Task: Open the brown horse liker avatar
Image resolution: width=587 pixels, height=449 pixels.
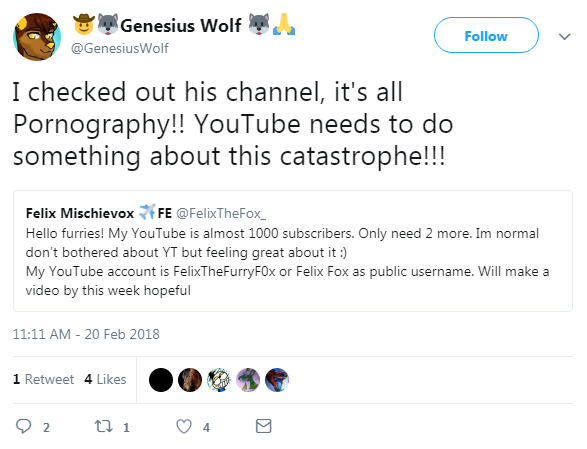Action: click(x=190, y=380)
